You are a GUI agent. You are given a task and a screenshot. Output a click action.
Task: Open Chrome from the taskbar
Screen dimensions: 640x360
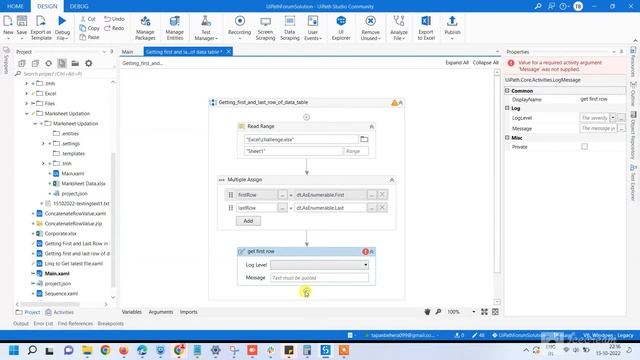105,350
